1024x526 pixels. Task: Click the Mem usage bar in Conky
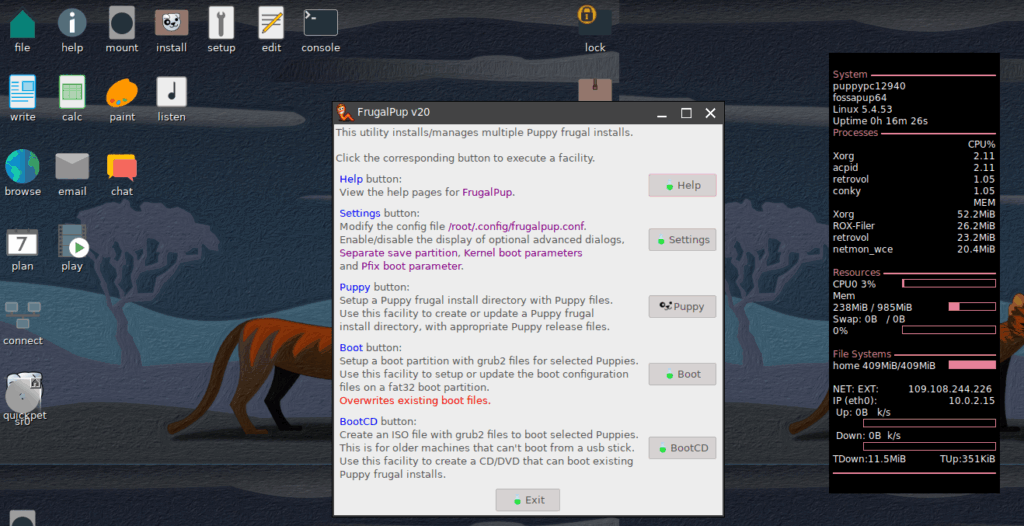pyautogui.click(x=972, y=307)
